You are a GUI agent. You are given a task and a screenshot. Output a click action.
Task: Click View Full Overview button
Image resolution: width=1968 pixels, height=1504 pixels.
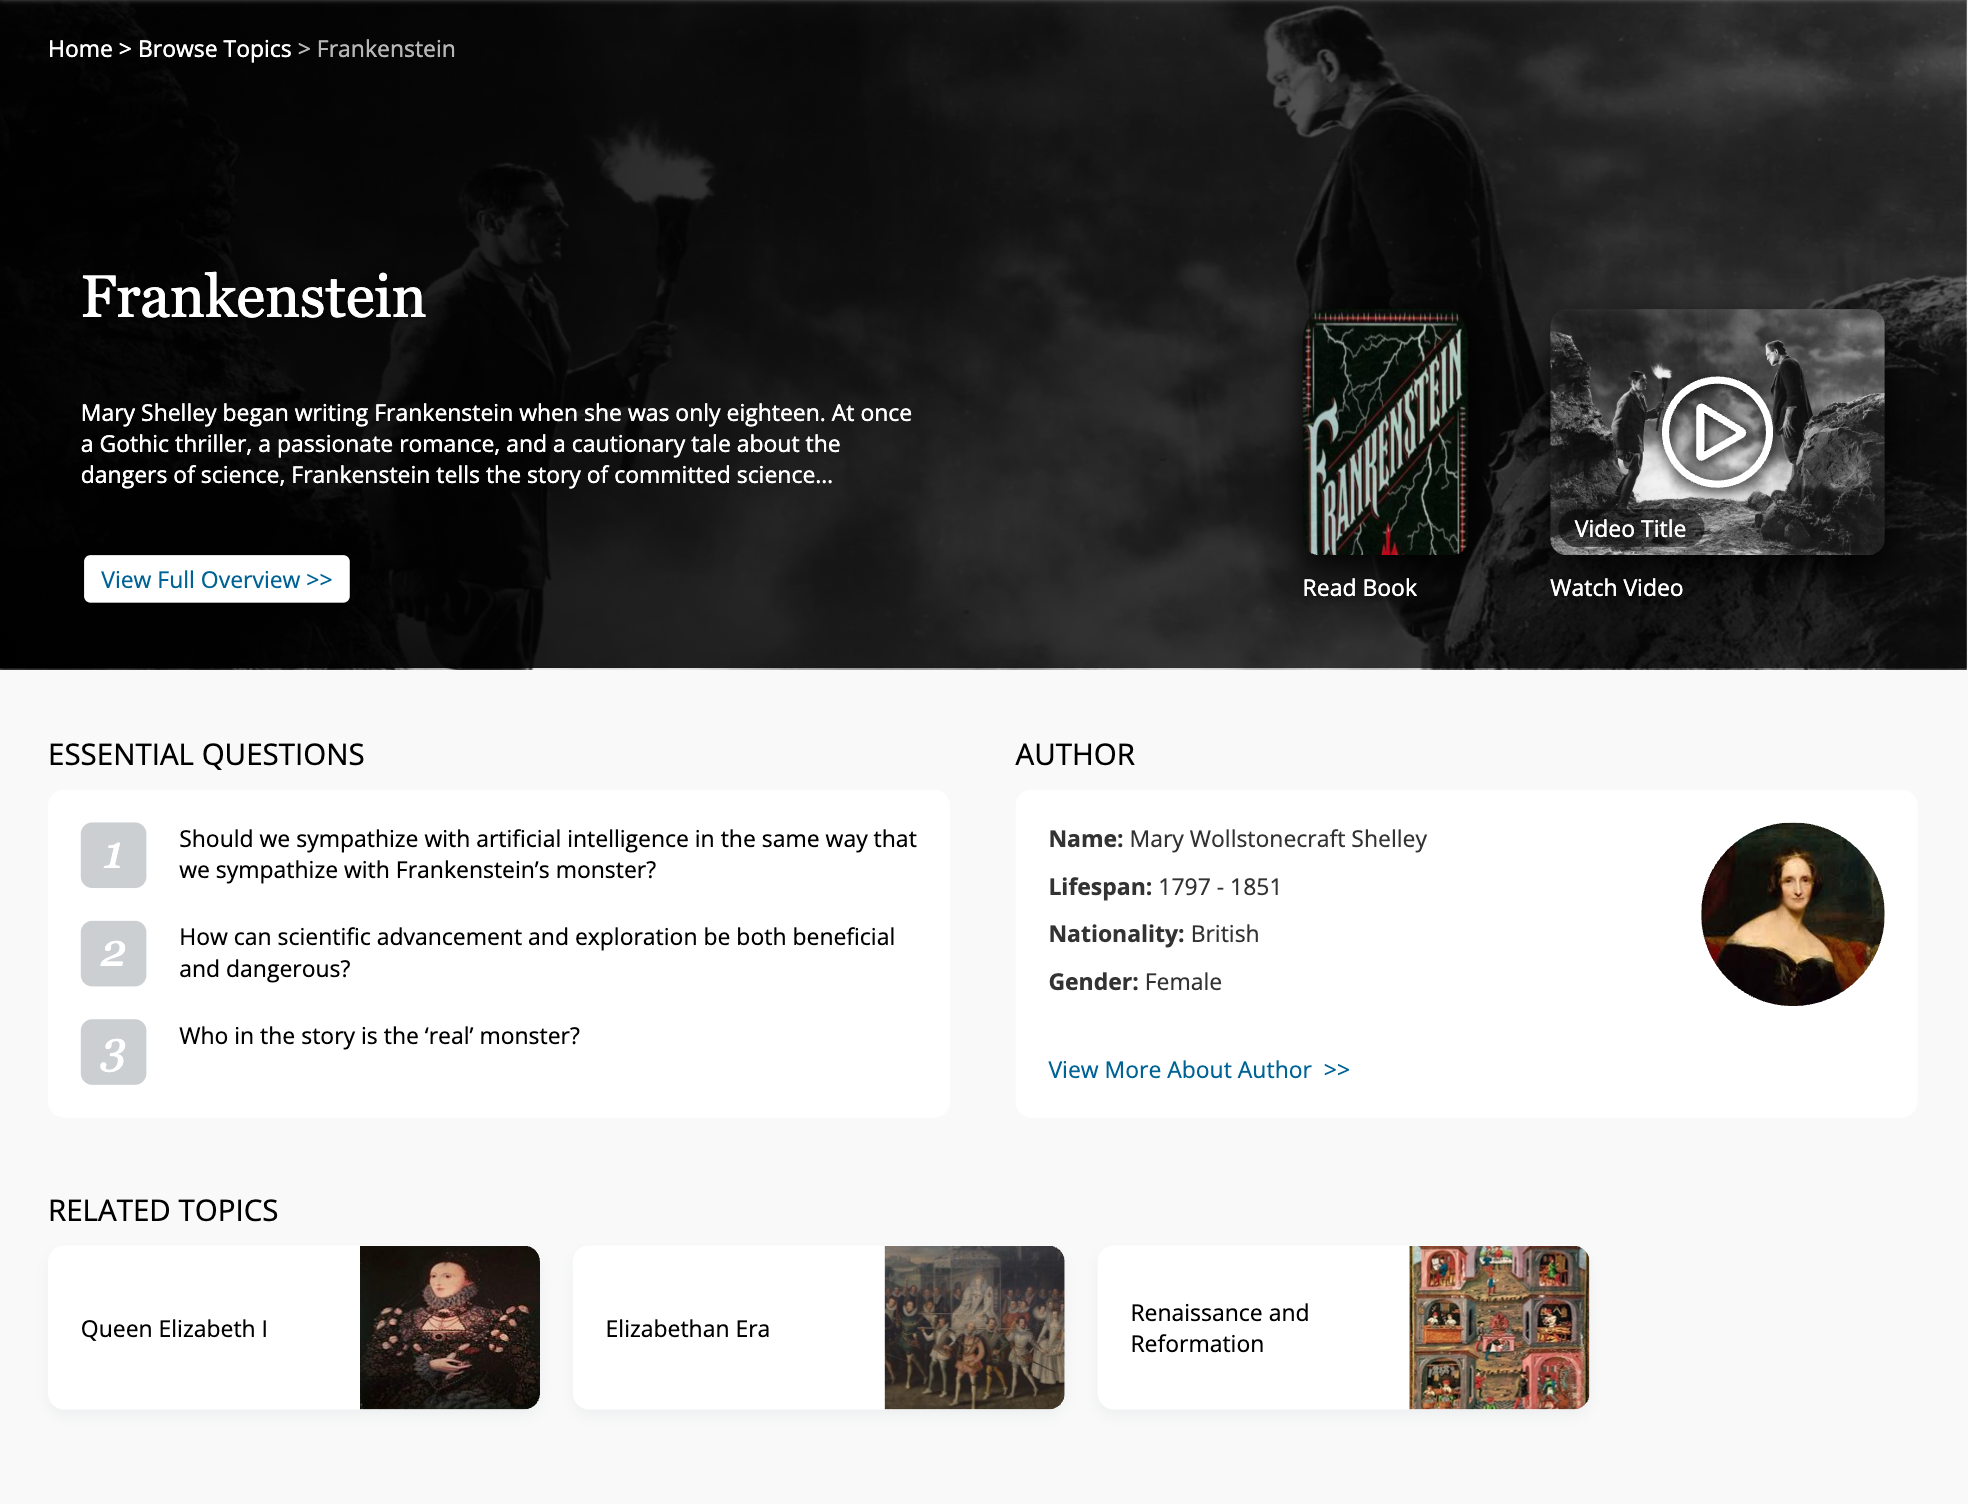[x=216, y=579]
